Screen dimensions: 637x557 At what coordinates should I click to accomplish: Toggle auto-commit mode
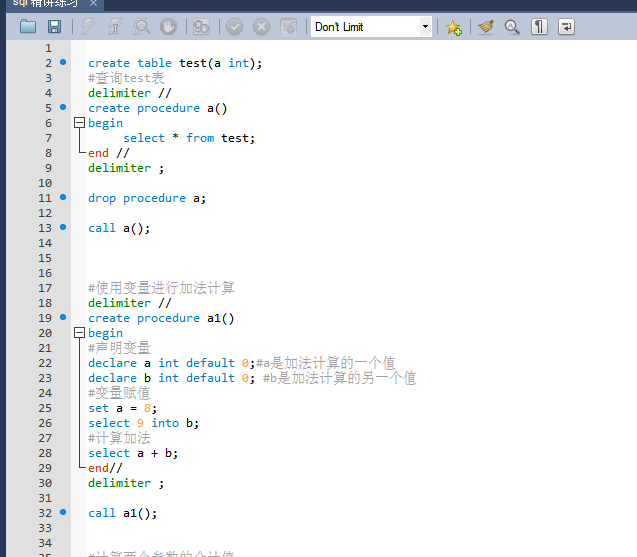click(288, 27)
